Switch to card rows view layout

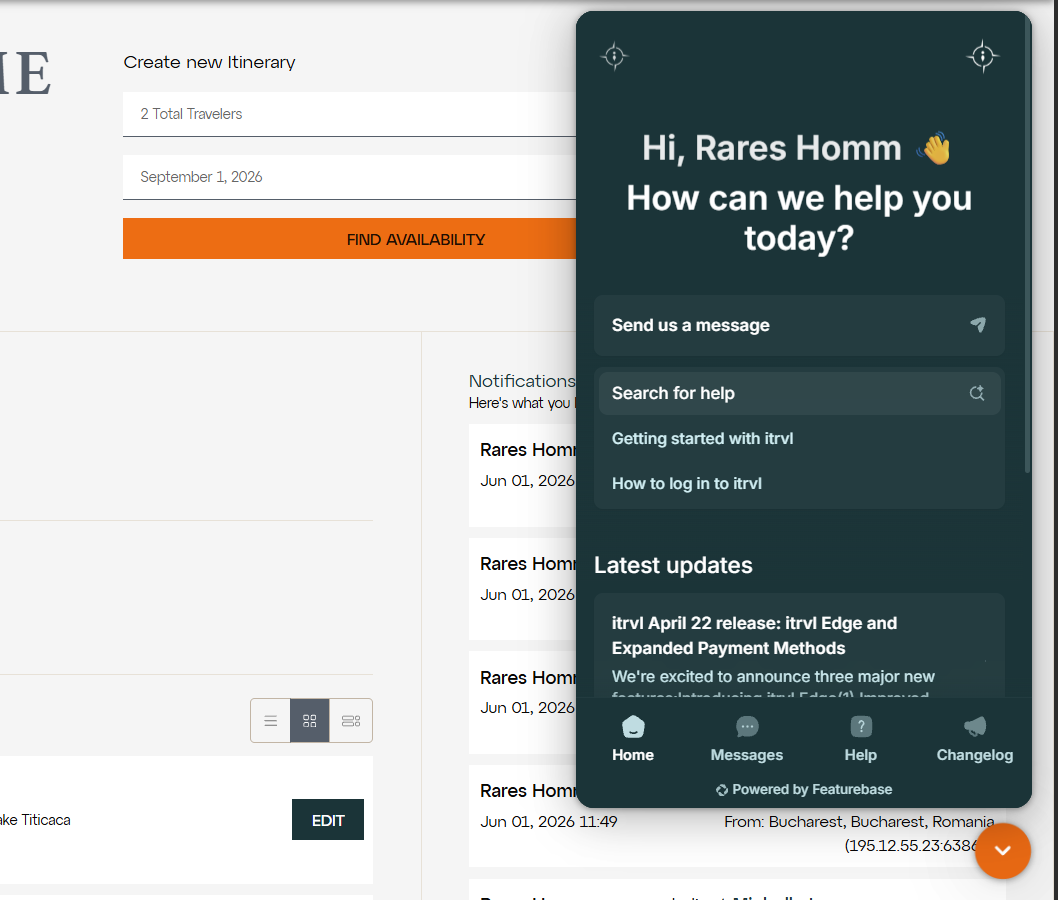[351, 721]
